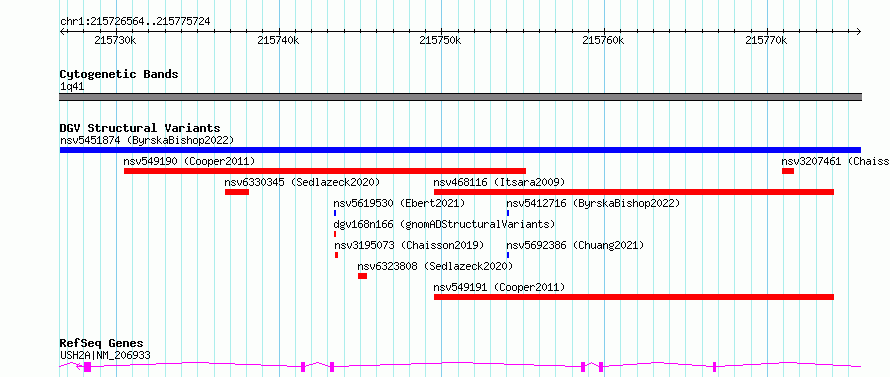
Task: Open the nsv5692386 (Chuang2021) label
Action: pos(575,245)
